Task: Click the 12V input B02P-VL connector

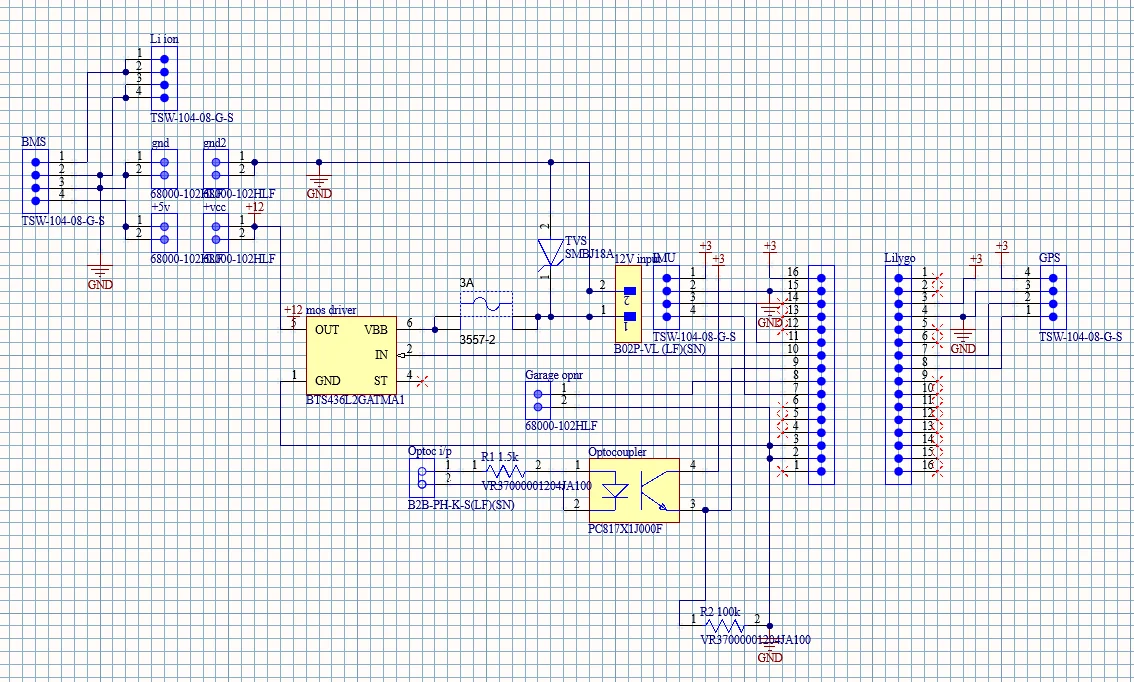Action: [628, 303]
